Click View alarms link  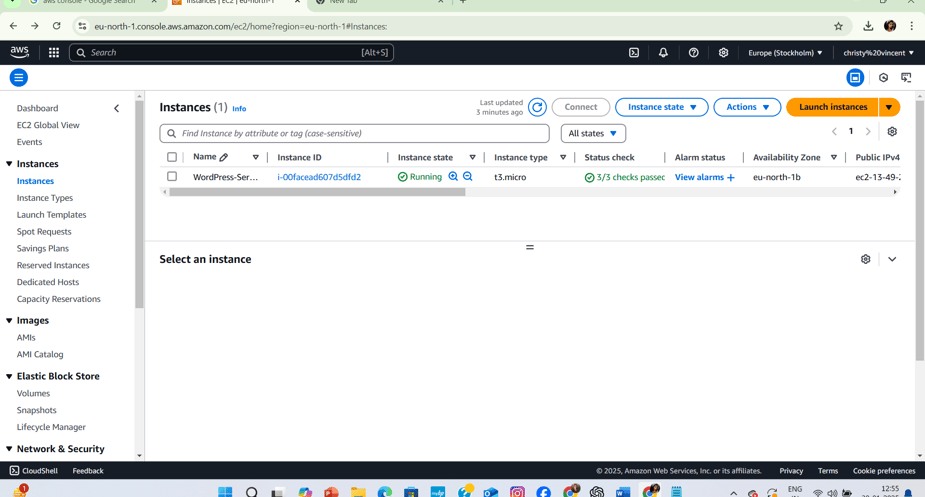pyautogui.click(x=699, y=177)
